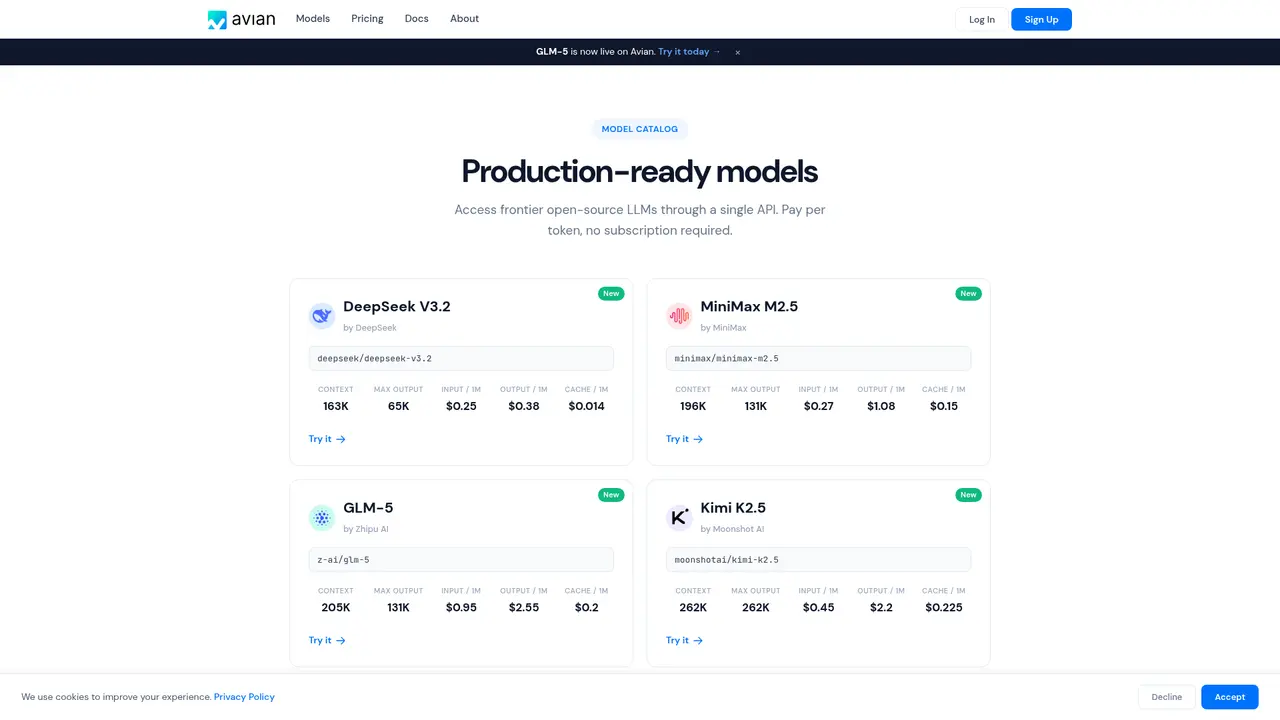Dismiss the GLM-5 announcement banner
The width and height of the screenshot is (1280, 720).
click(738, 52)
